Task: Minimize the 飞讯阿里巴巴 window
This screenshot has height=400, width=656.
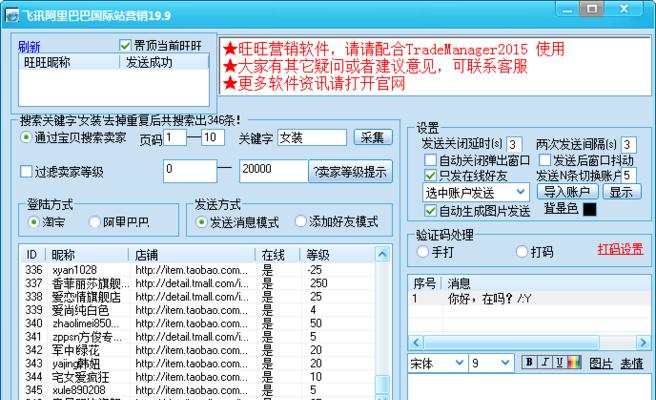Action: [567, 9]
